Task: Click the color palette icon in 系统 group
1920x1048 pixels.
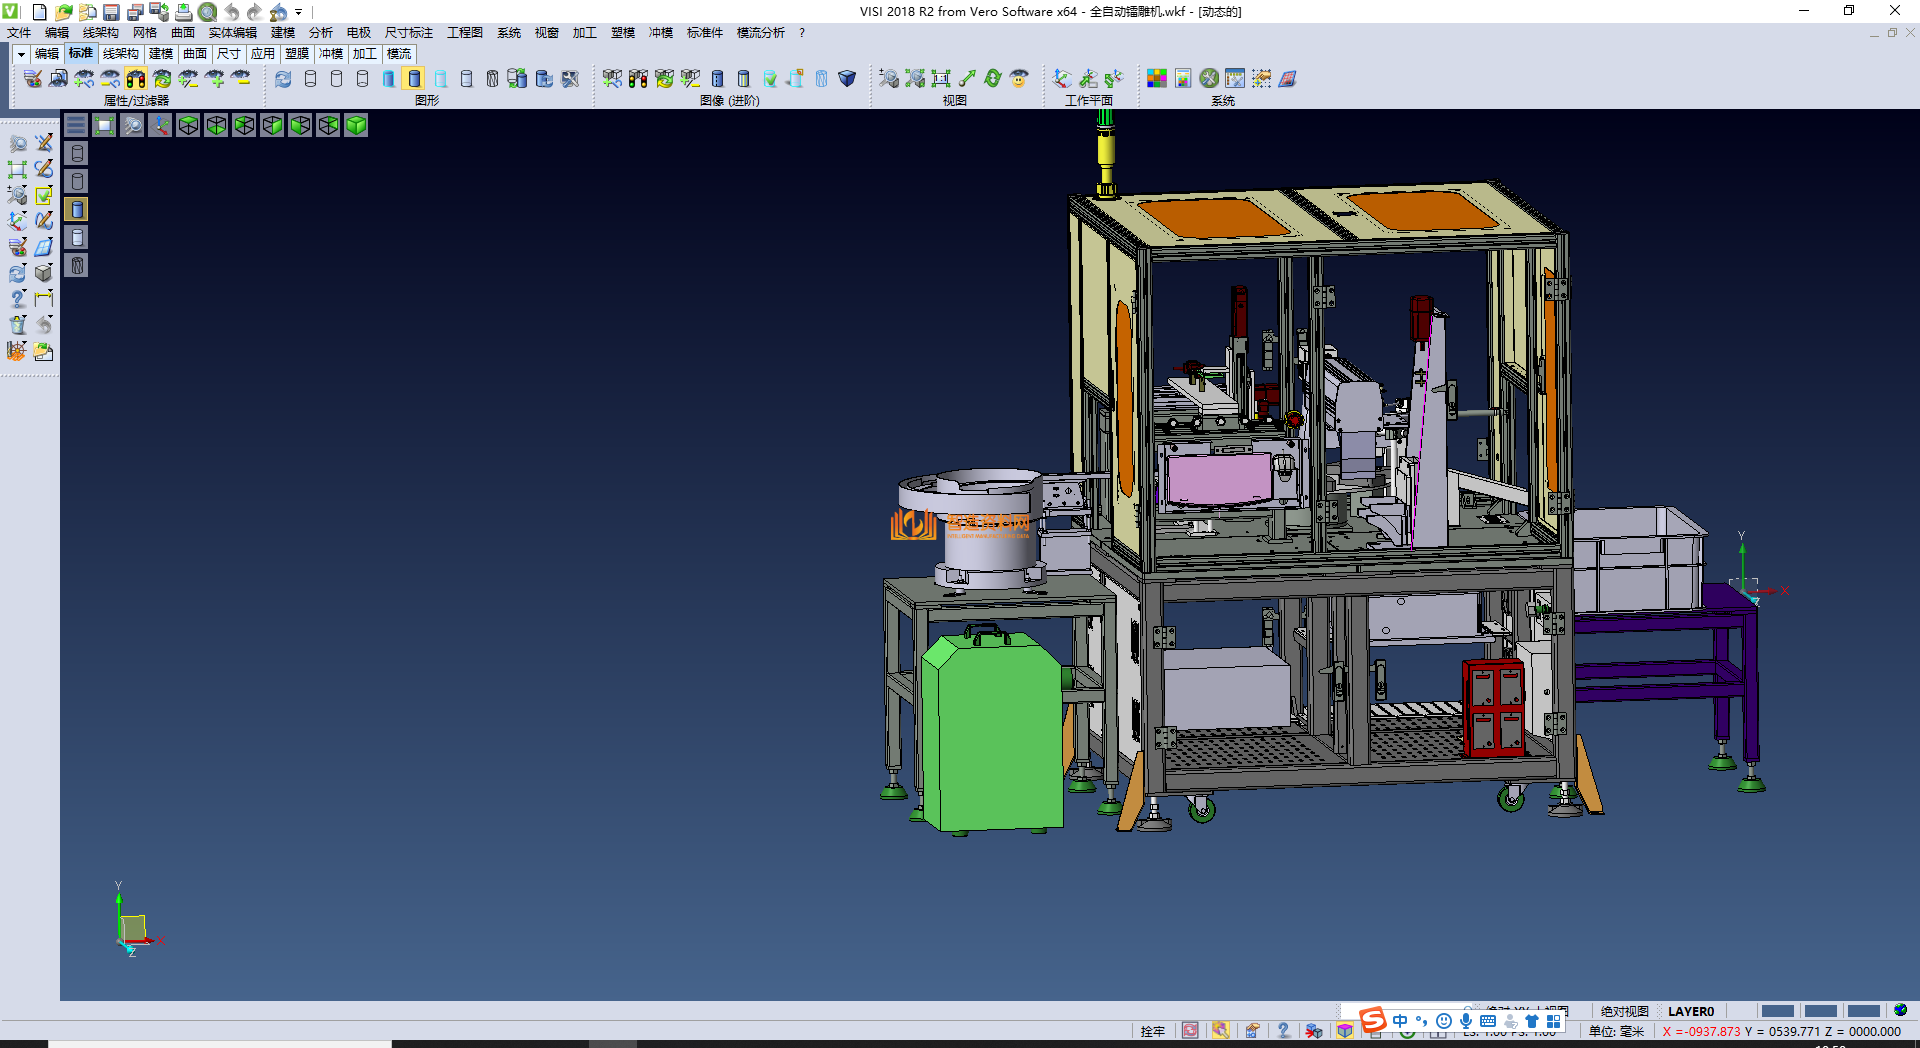Action: [x=1156, y=79]
